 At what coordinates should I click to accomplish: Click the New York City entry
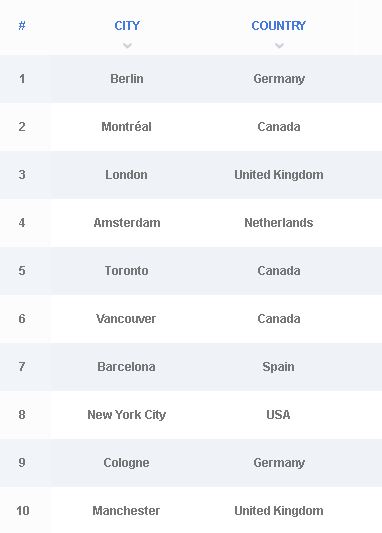point(127,415)
